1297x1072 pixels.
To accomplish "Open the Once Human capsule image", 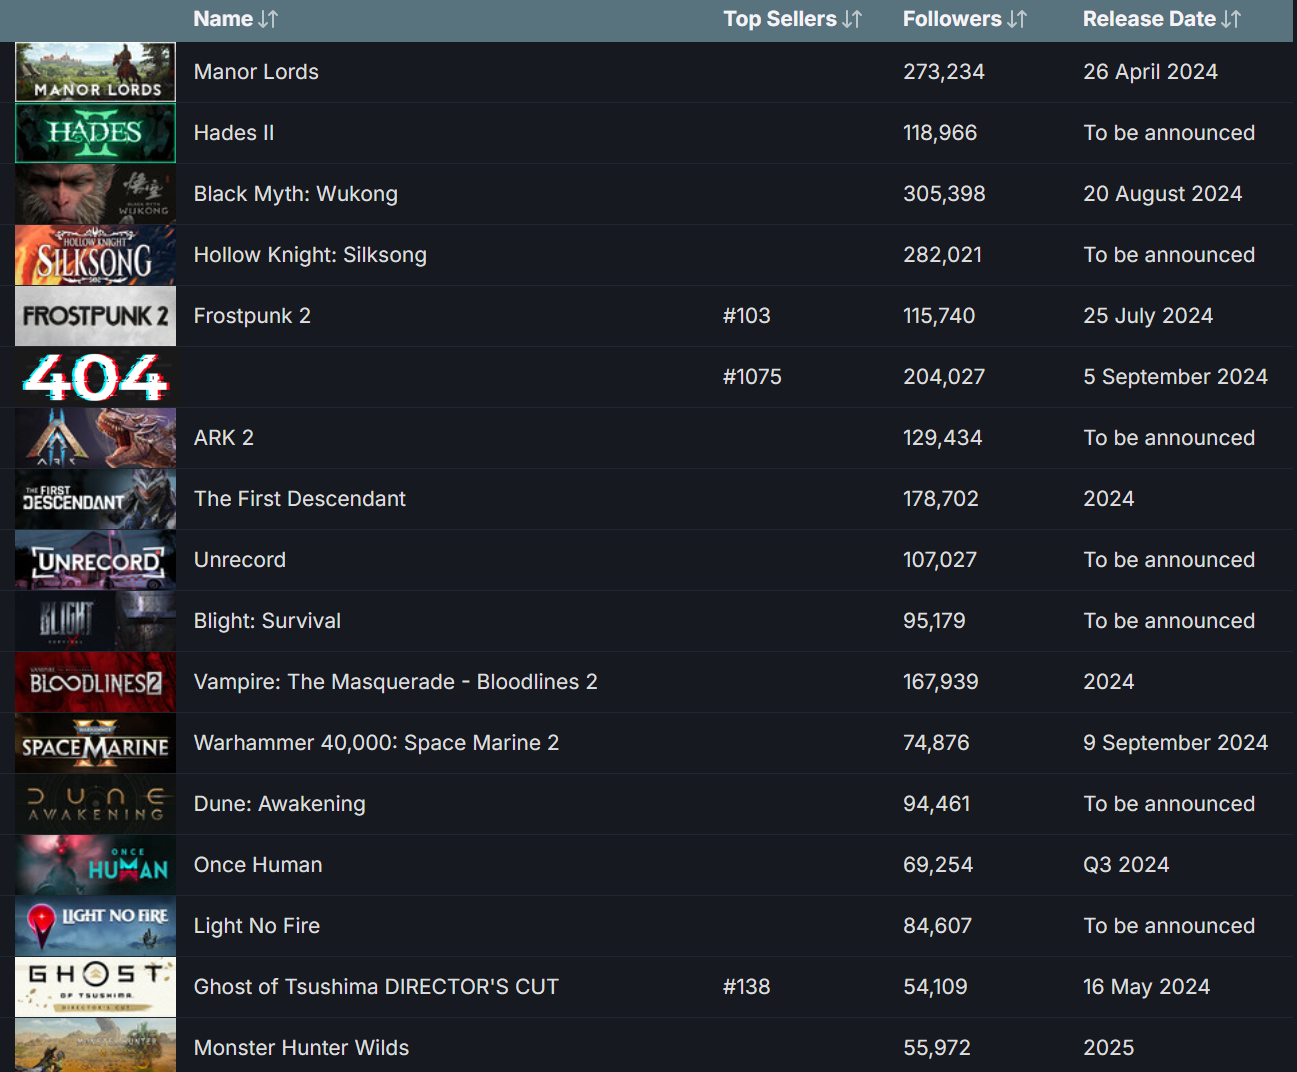I will point(95,865).
